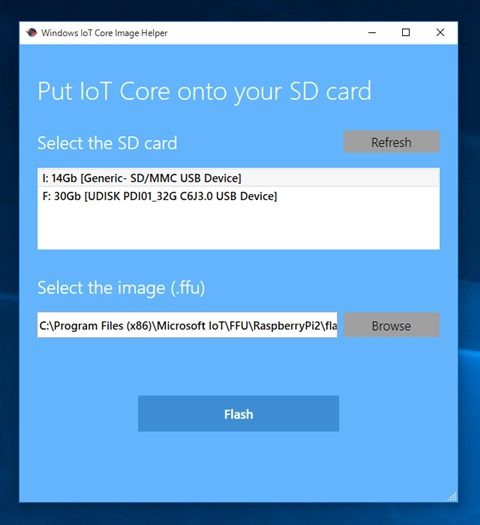This screenshot has height=525, width=480.
Task: Click the Refresh button
Action: pos(392,142)
